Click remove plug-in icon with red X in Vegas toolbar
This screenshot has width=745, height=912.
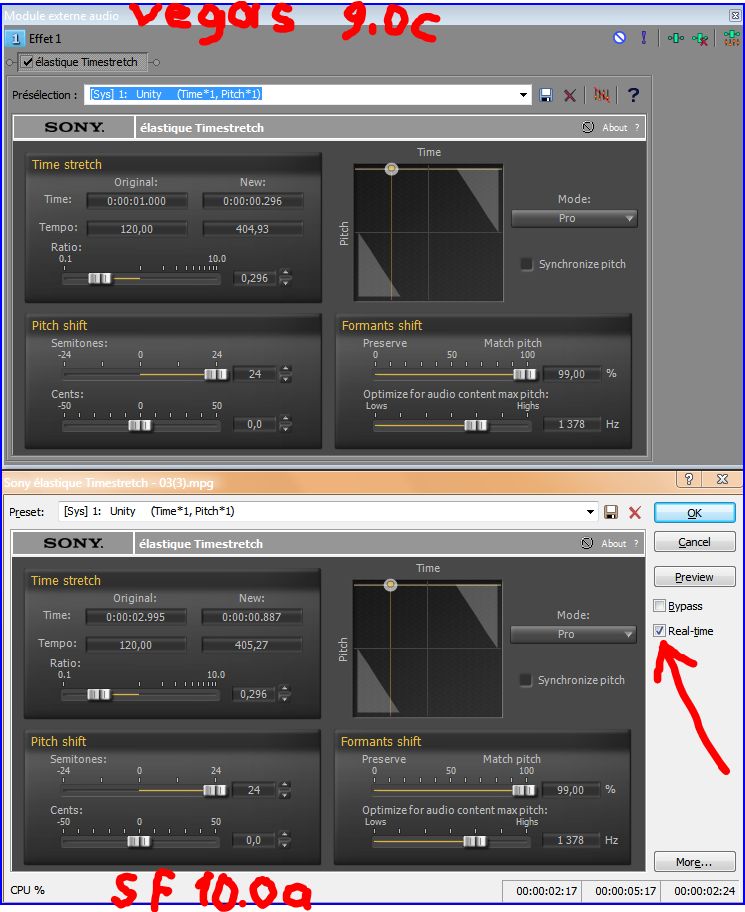[x=700, y=38]
